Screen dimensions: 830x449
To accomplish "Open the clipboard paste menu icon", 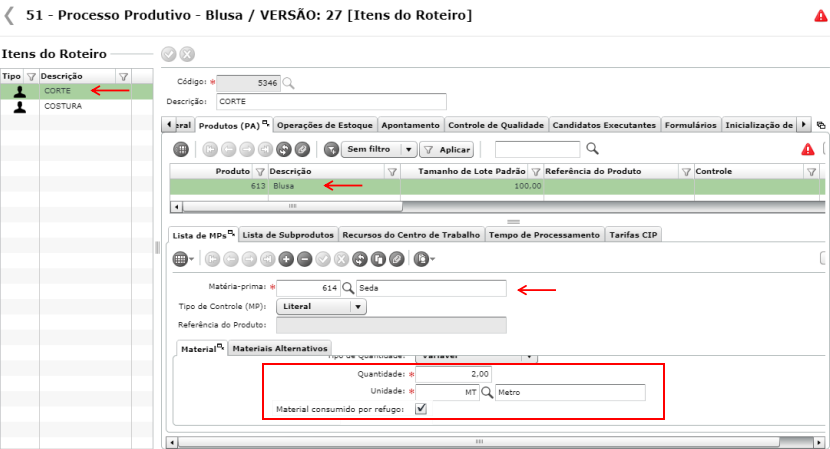I will pyautogui.click(x=424, y=259).
